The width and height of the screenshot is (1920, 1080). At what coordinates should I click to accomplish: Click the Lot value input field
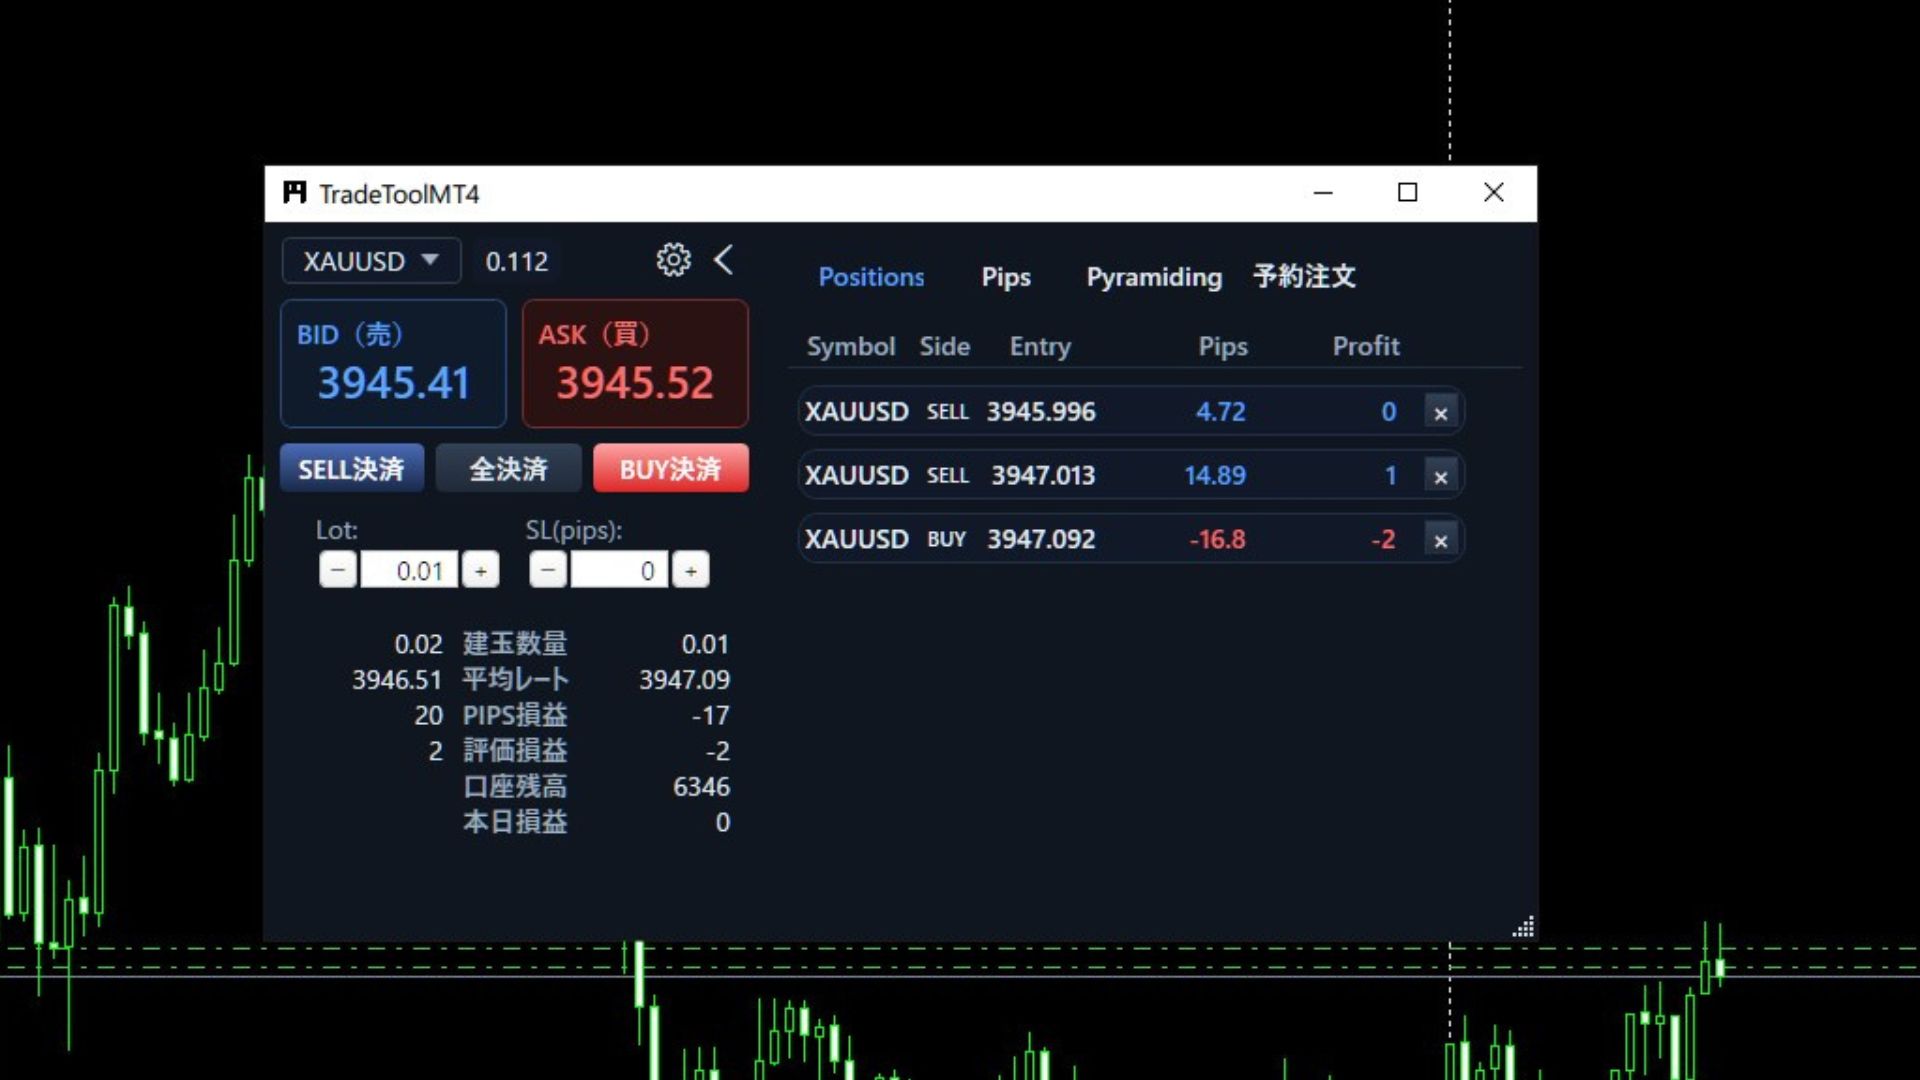click(409, 570)
